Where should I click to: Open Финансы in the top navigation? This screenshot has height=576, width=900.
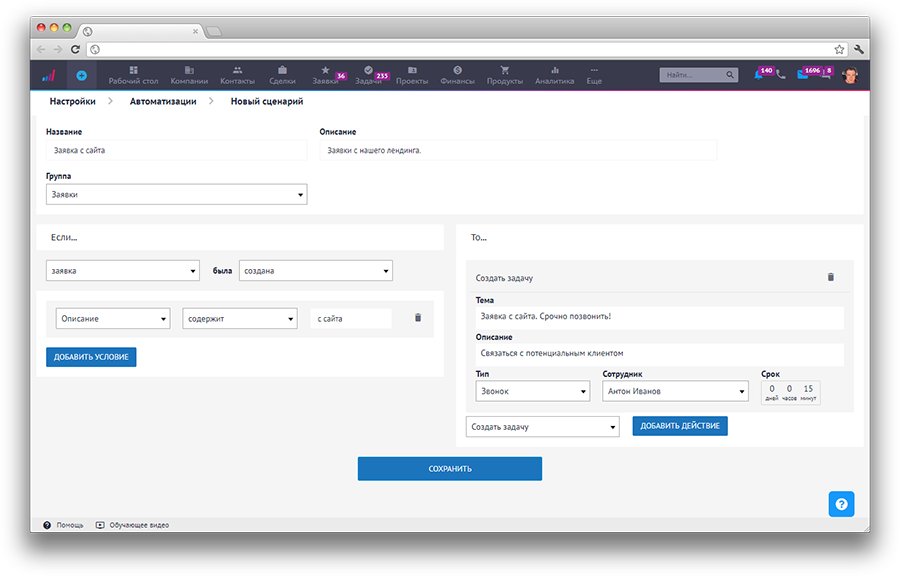[457, 75]
